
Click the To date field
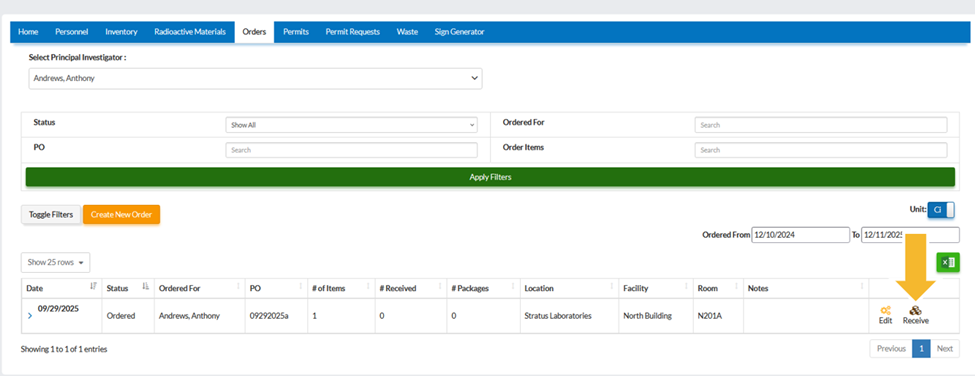(x=910, y=235)
